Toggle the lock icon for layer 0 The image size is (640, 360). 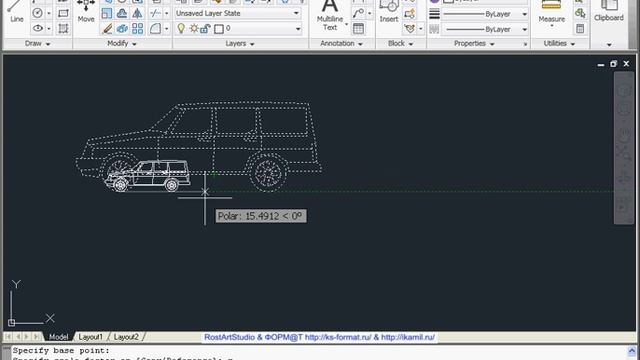pyautogui.click(x=206, y=28)
